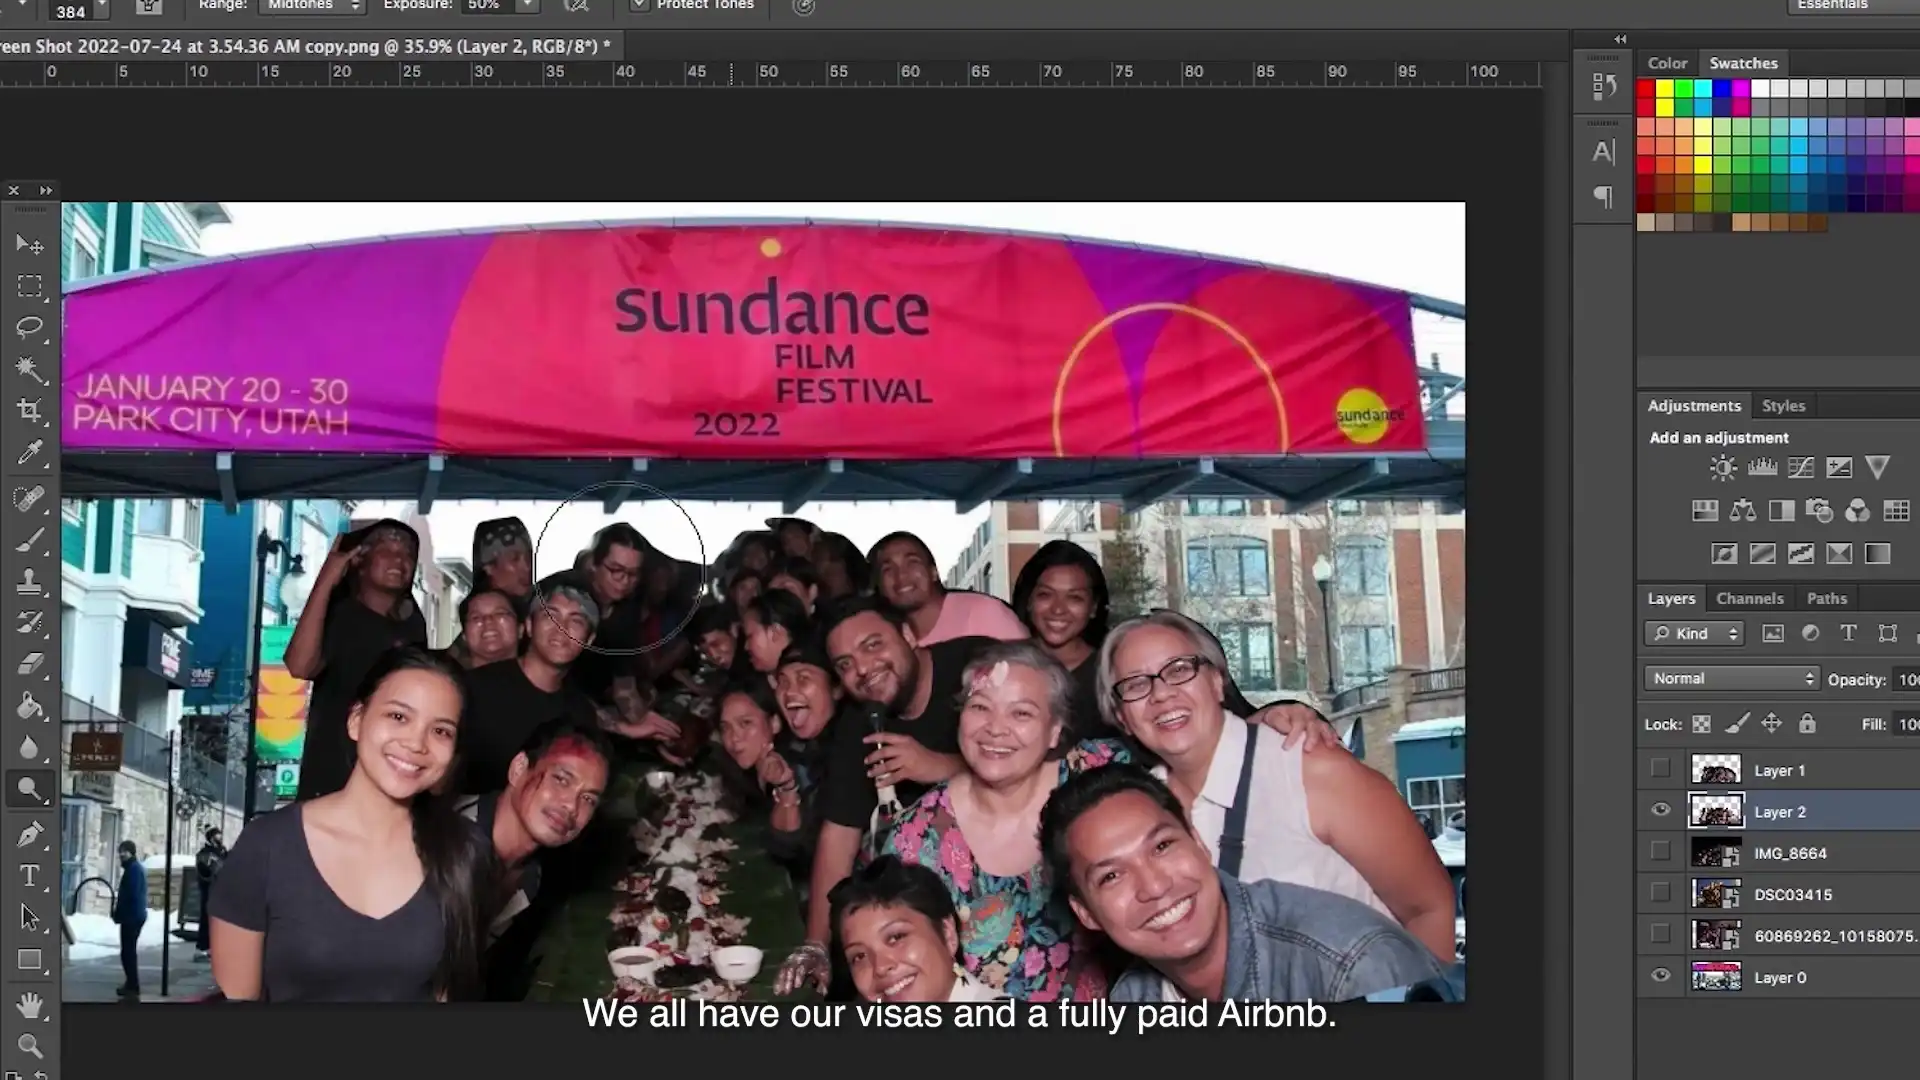
Task: Select the Clone Stamp tool
Action: pos(29,581)
